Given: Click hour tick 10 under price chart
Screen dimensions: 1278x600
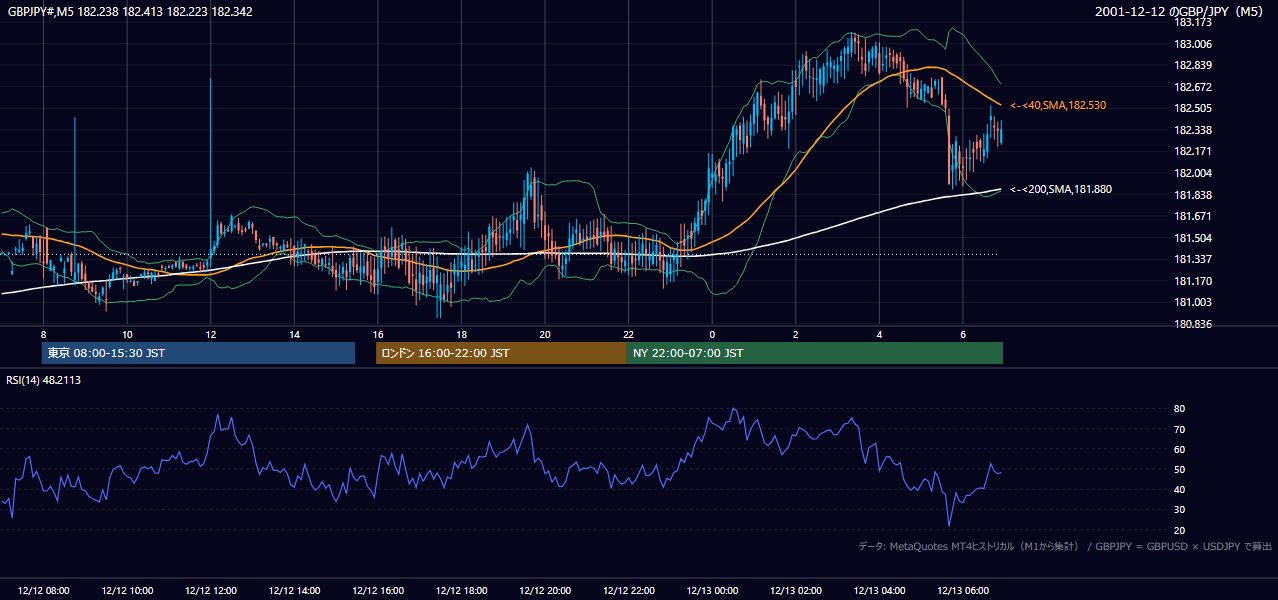Looking at the screenshot, I should tap(127, 334).
